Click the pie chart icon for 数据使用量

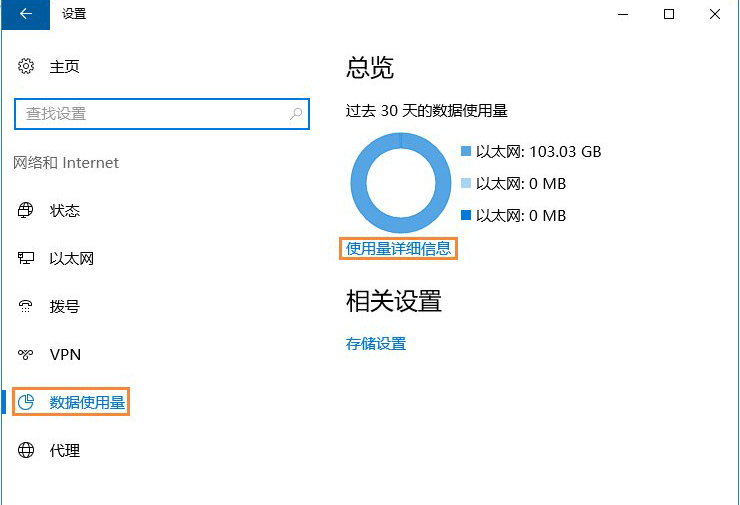point(25,402)
